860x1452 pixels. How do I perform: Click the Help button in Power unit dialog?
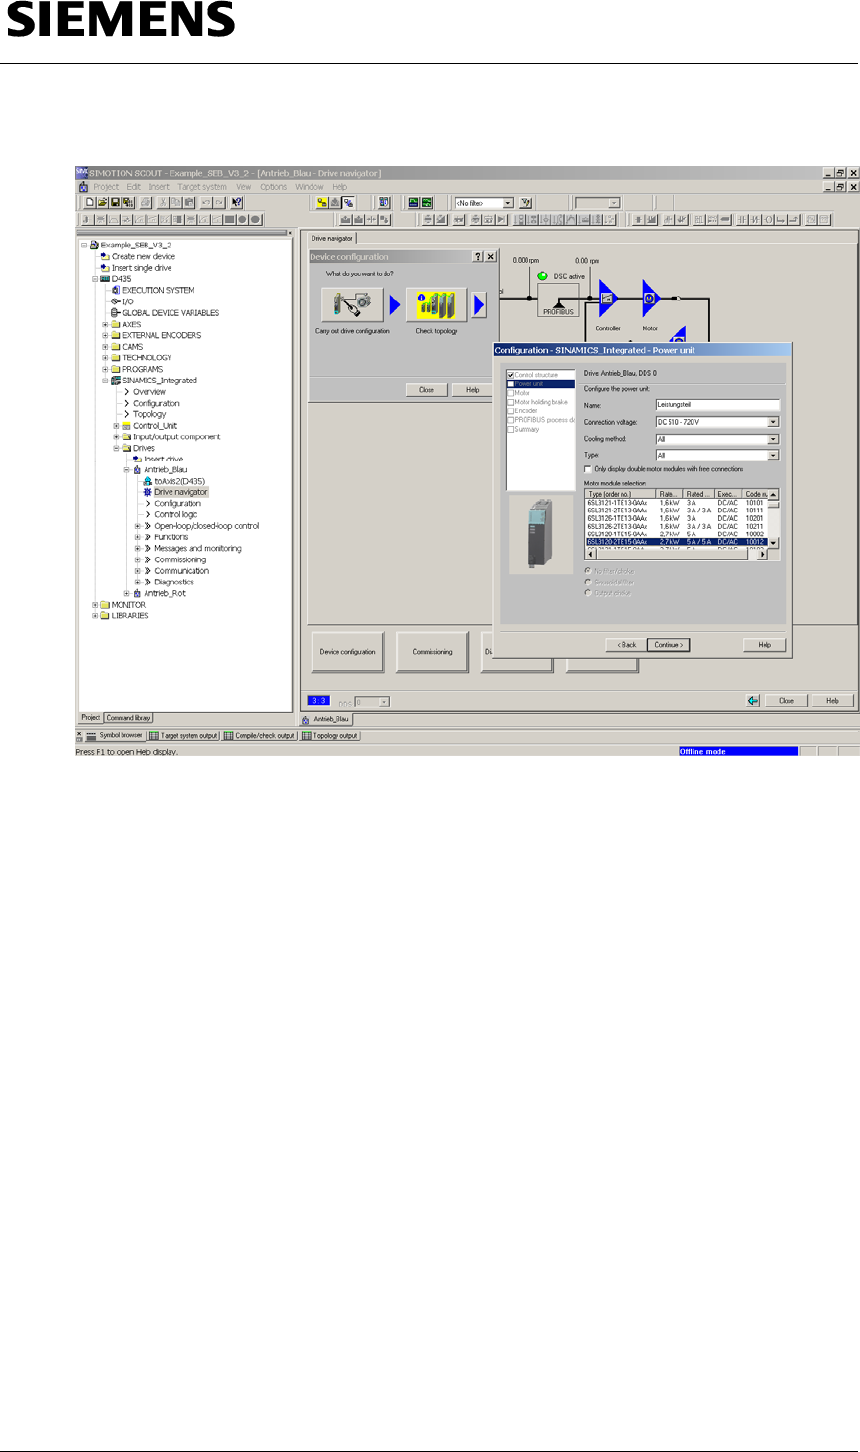[x=764, y=645]
